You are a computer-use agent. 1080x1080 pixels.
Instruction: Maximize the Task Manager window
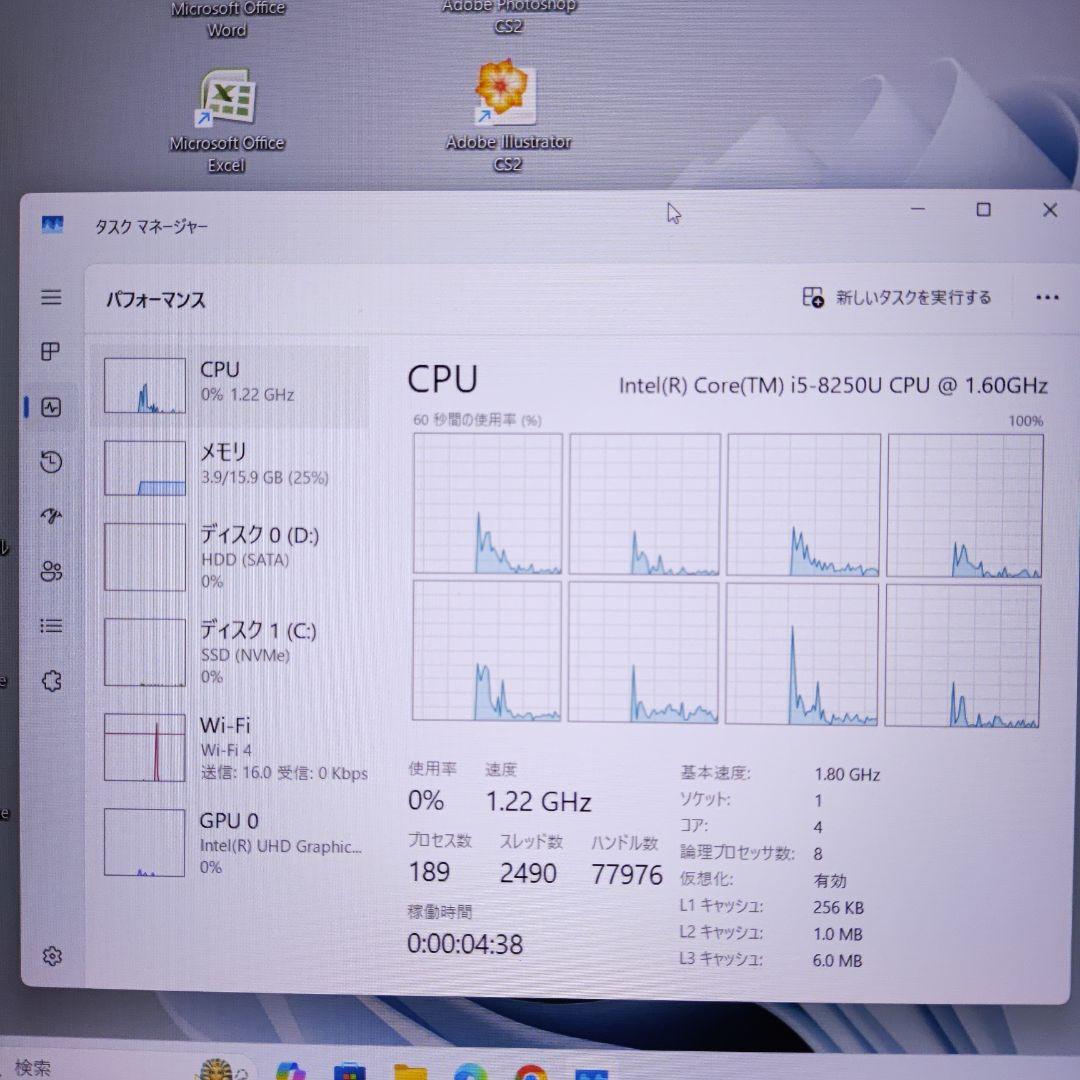click(984, 209)
